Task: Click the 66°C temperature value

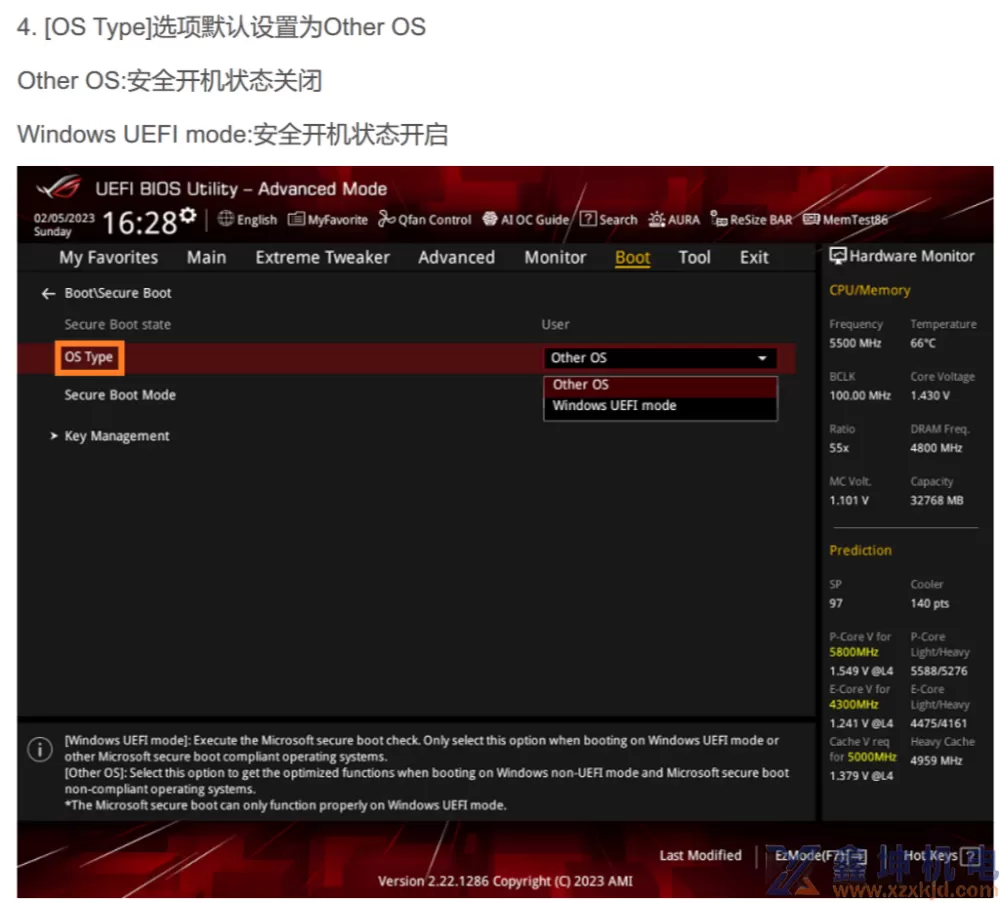Action: [922, 344]
